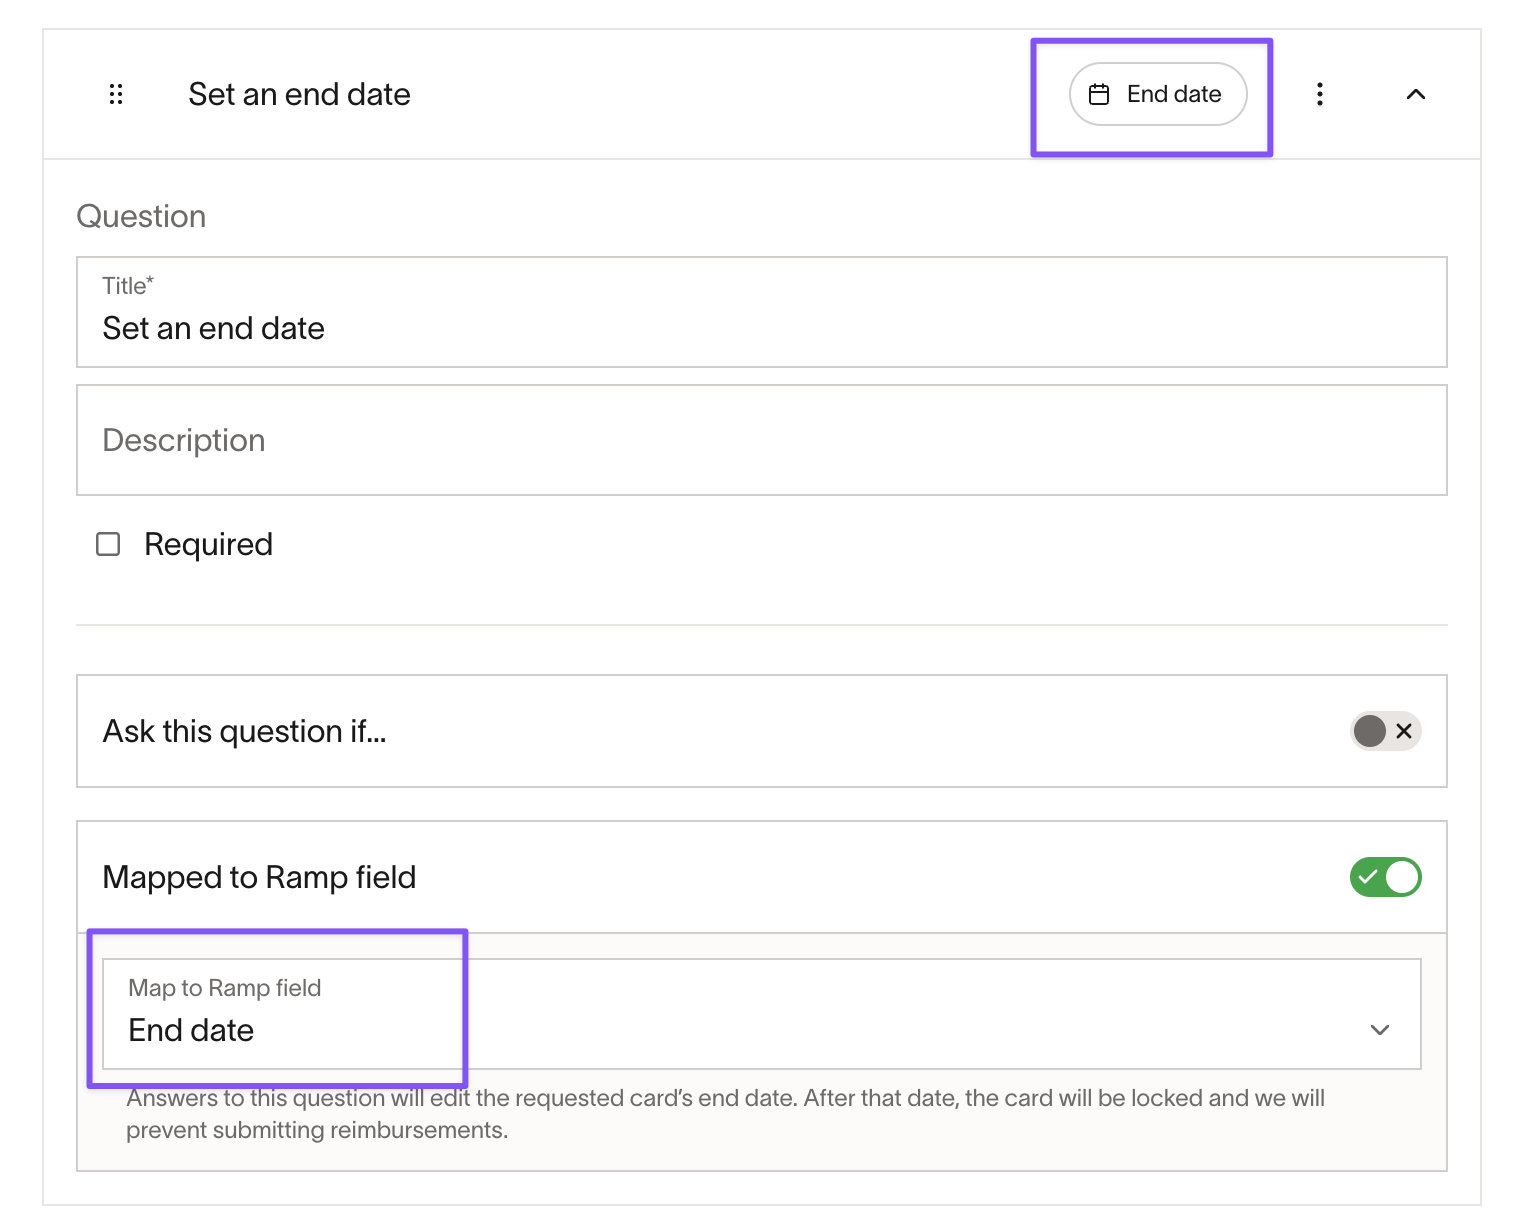
Task: Click the 'Mapped to Ramp field' row label
Action: pos(259,877)
